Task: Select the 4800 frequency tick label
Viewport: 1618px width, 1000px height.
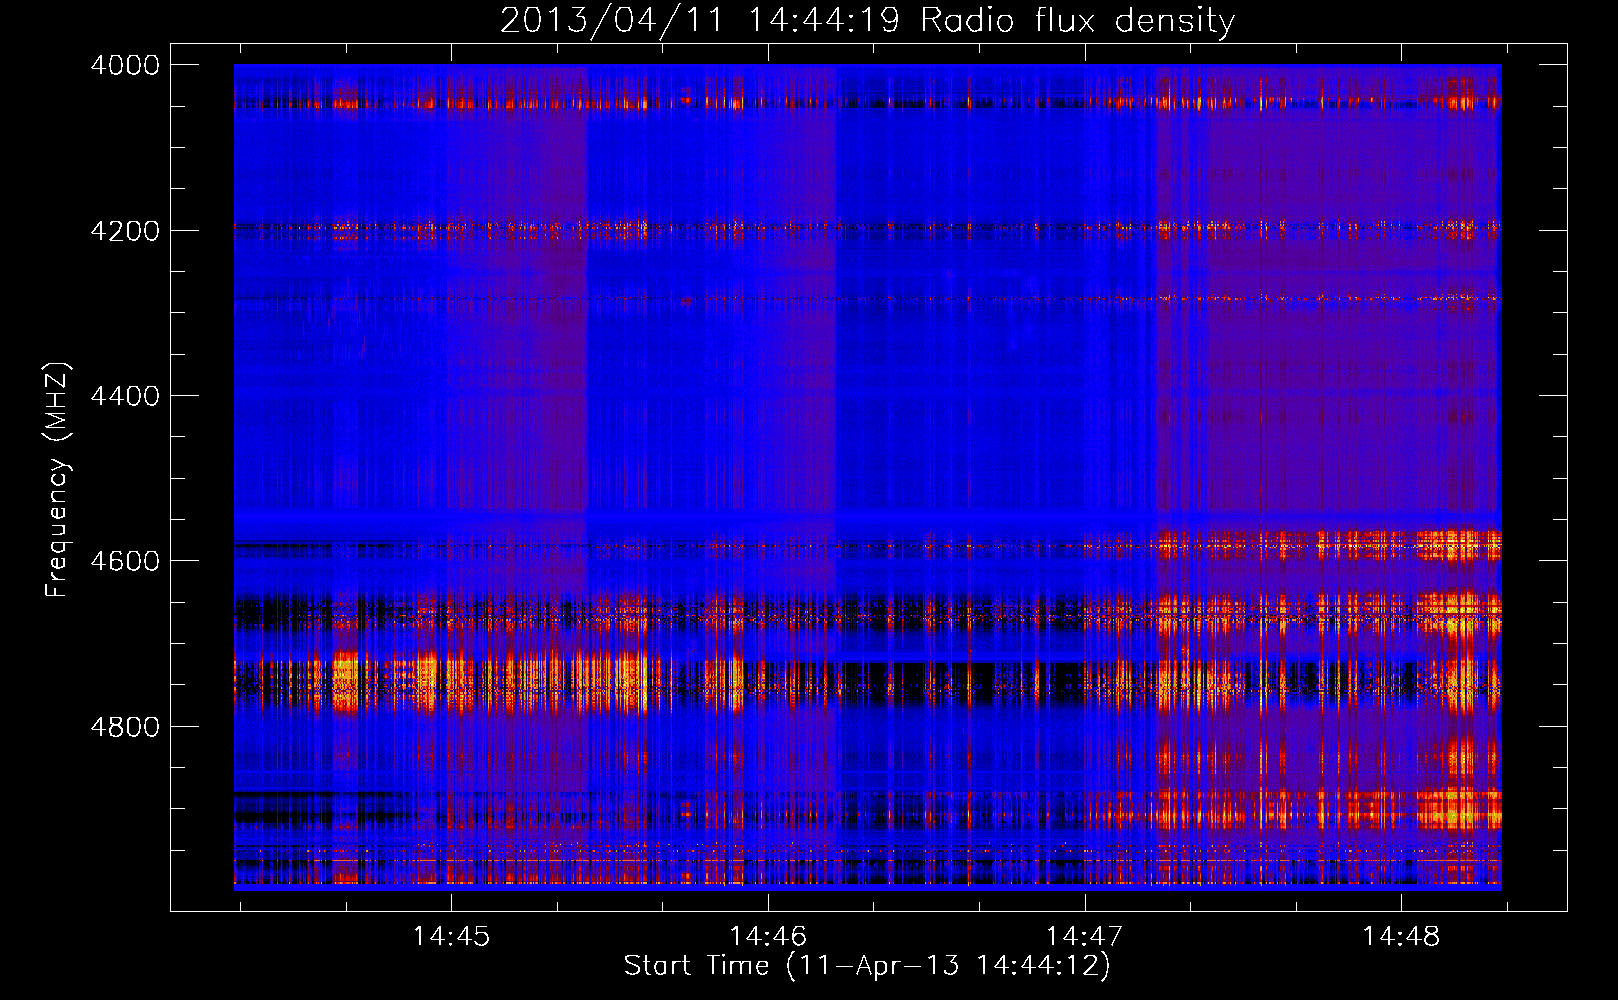Action: click(125, 727)
